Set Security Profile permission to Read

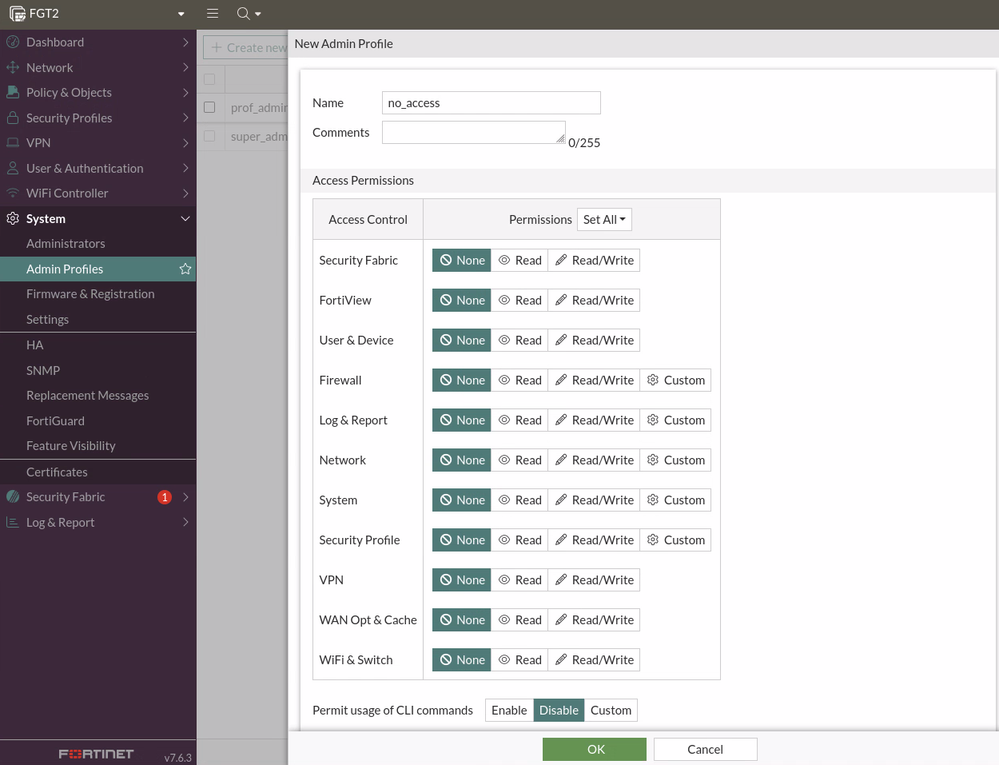click(519, 540)
